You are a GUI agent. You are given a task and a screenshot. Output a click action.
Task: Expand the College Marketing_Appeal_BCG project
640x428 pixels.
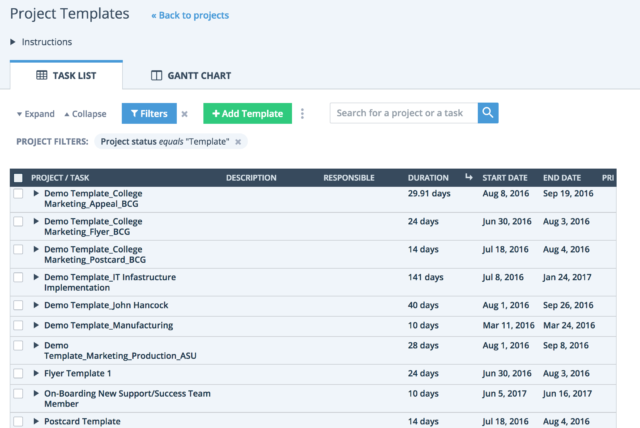pyautogui.click(x=36, y=193)
